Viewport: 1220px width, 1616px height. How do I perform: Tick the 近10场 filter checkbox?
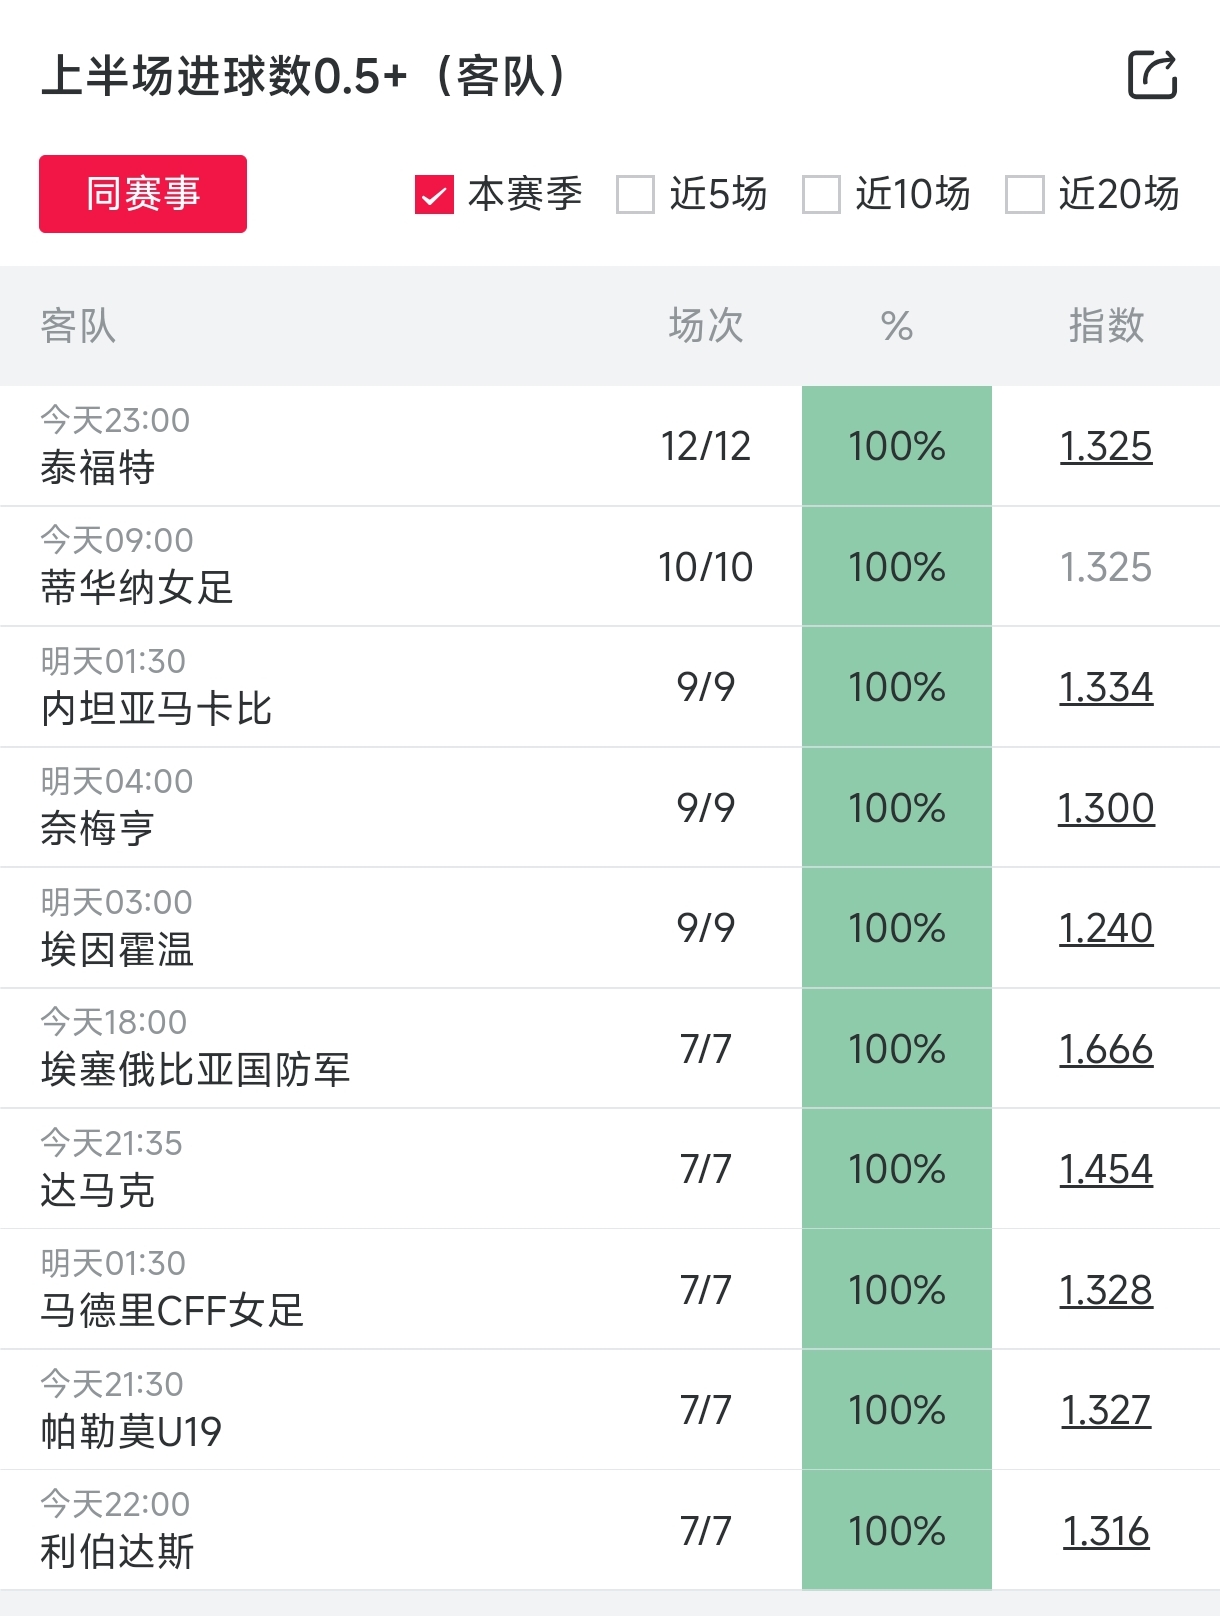(821, 195)
